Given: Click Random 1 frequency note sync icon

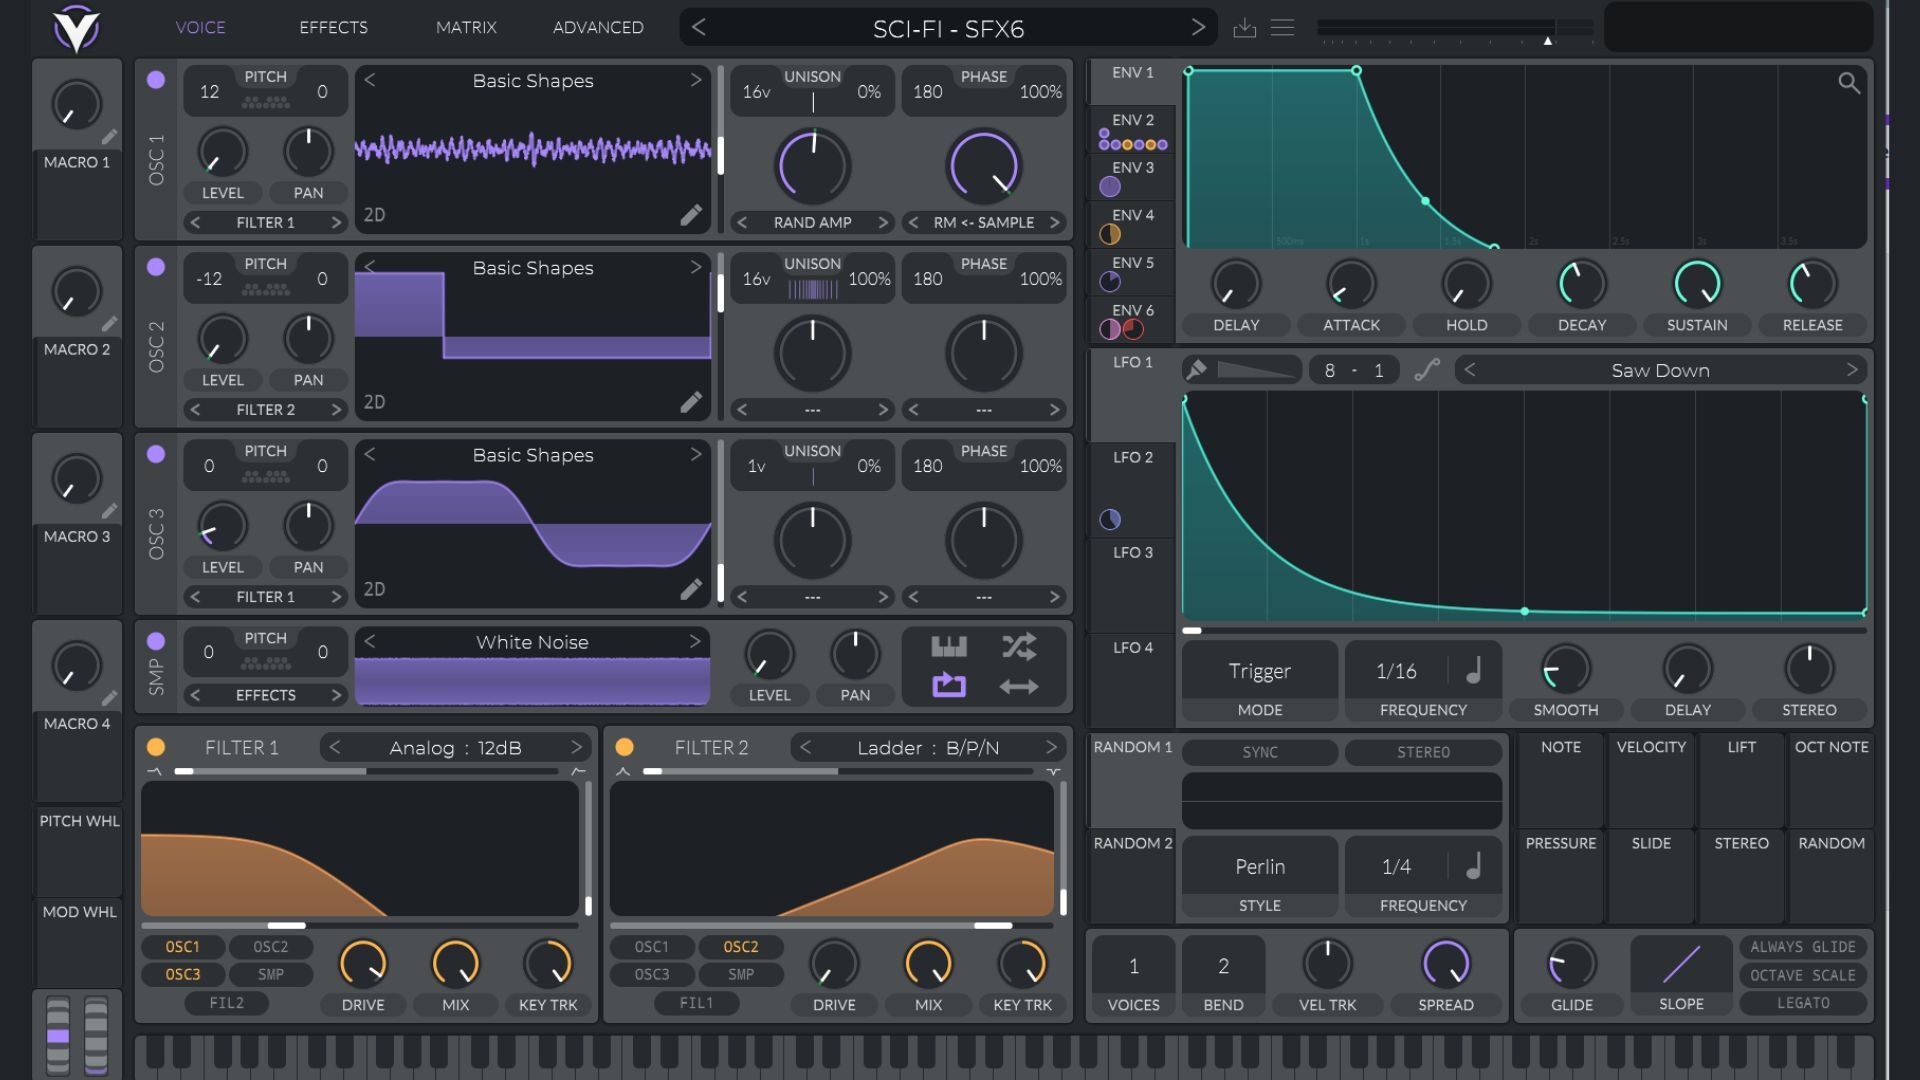Looking at the screenshot, I should pos(1473,867).
